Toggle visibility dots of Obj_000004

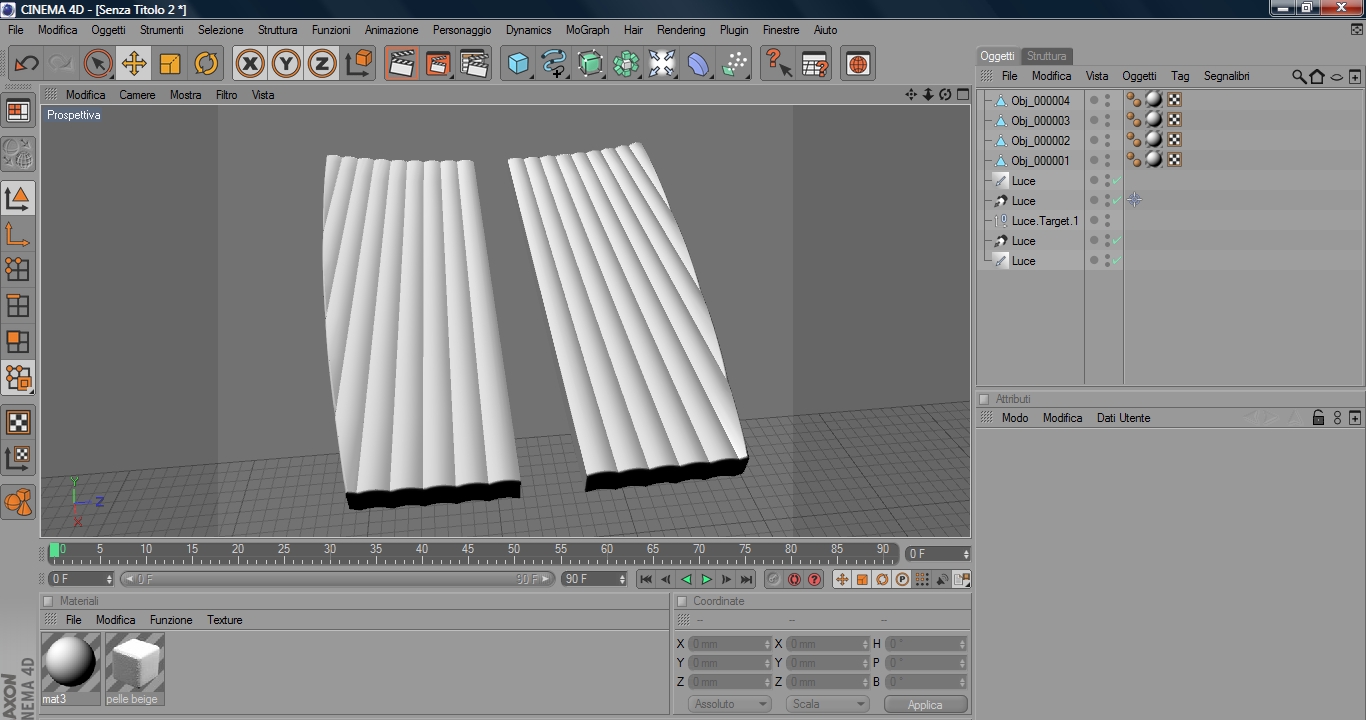tap(1107, 100)
